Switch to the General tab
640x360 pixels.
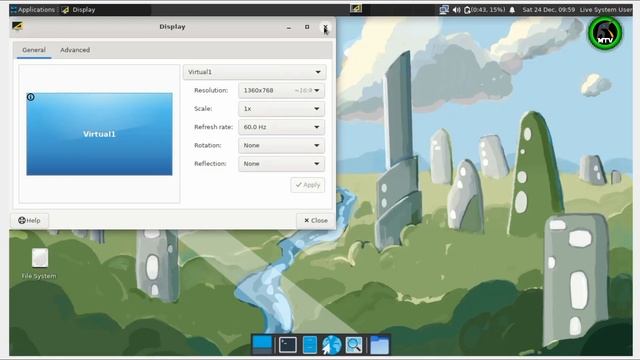click(x=34, y=50)
